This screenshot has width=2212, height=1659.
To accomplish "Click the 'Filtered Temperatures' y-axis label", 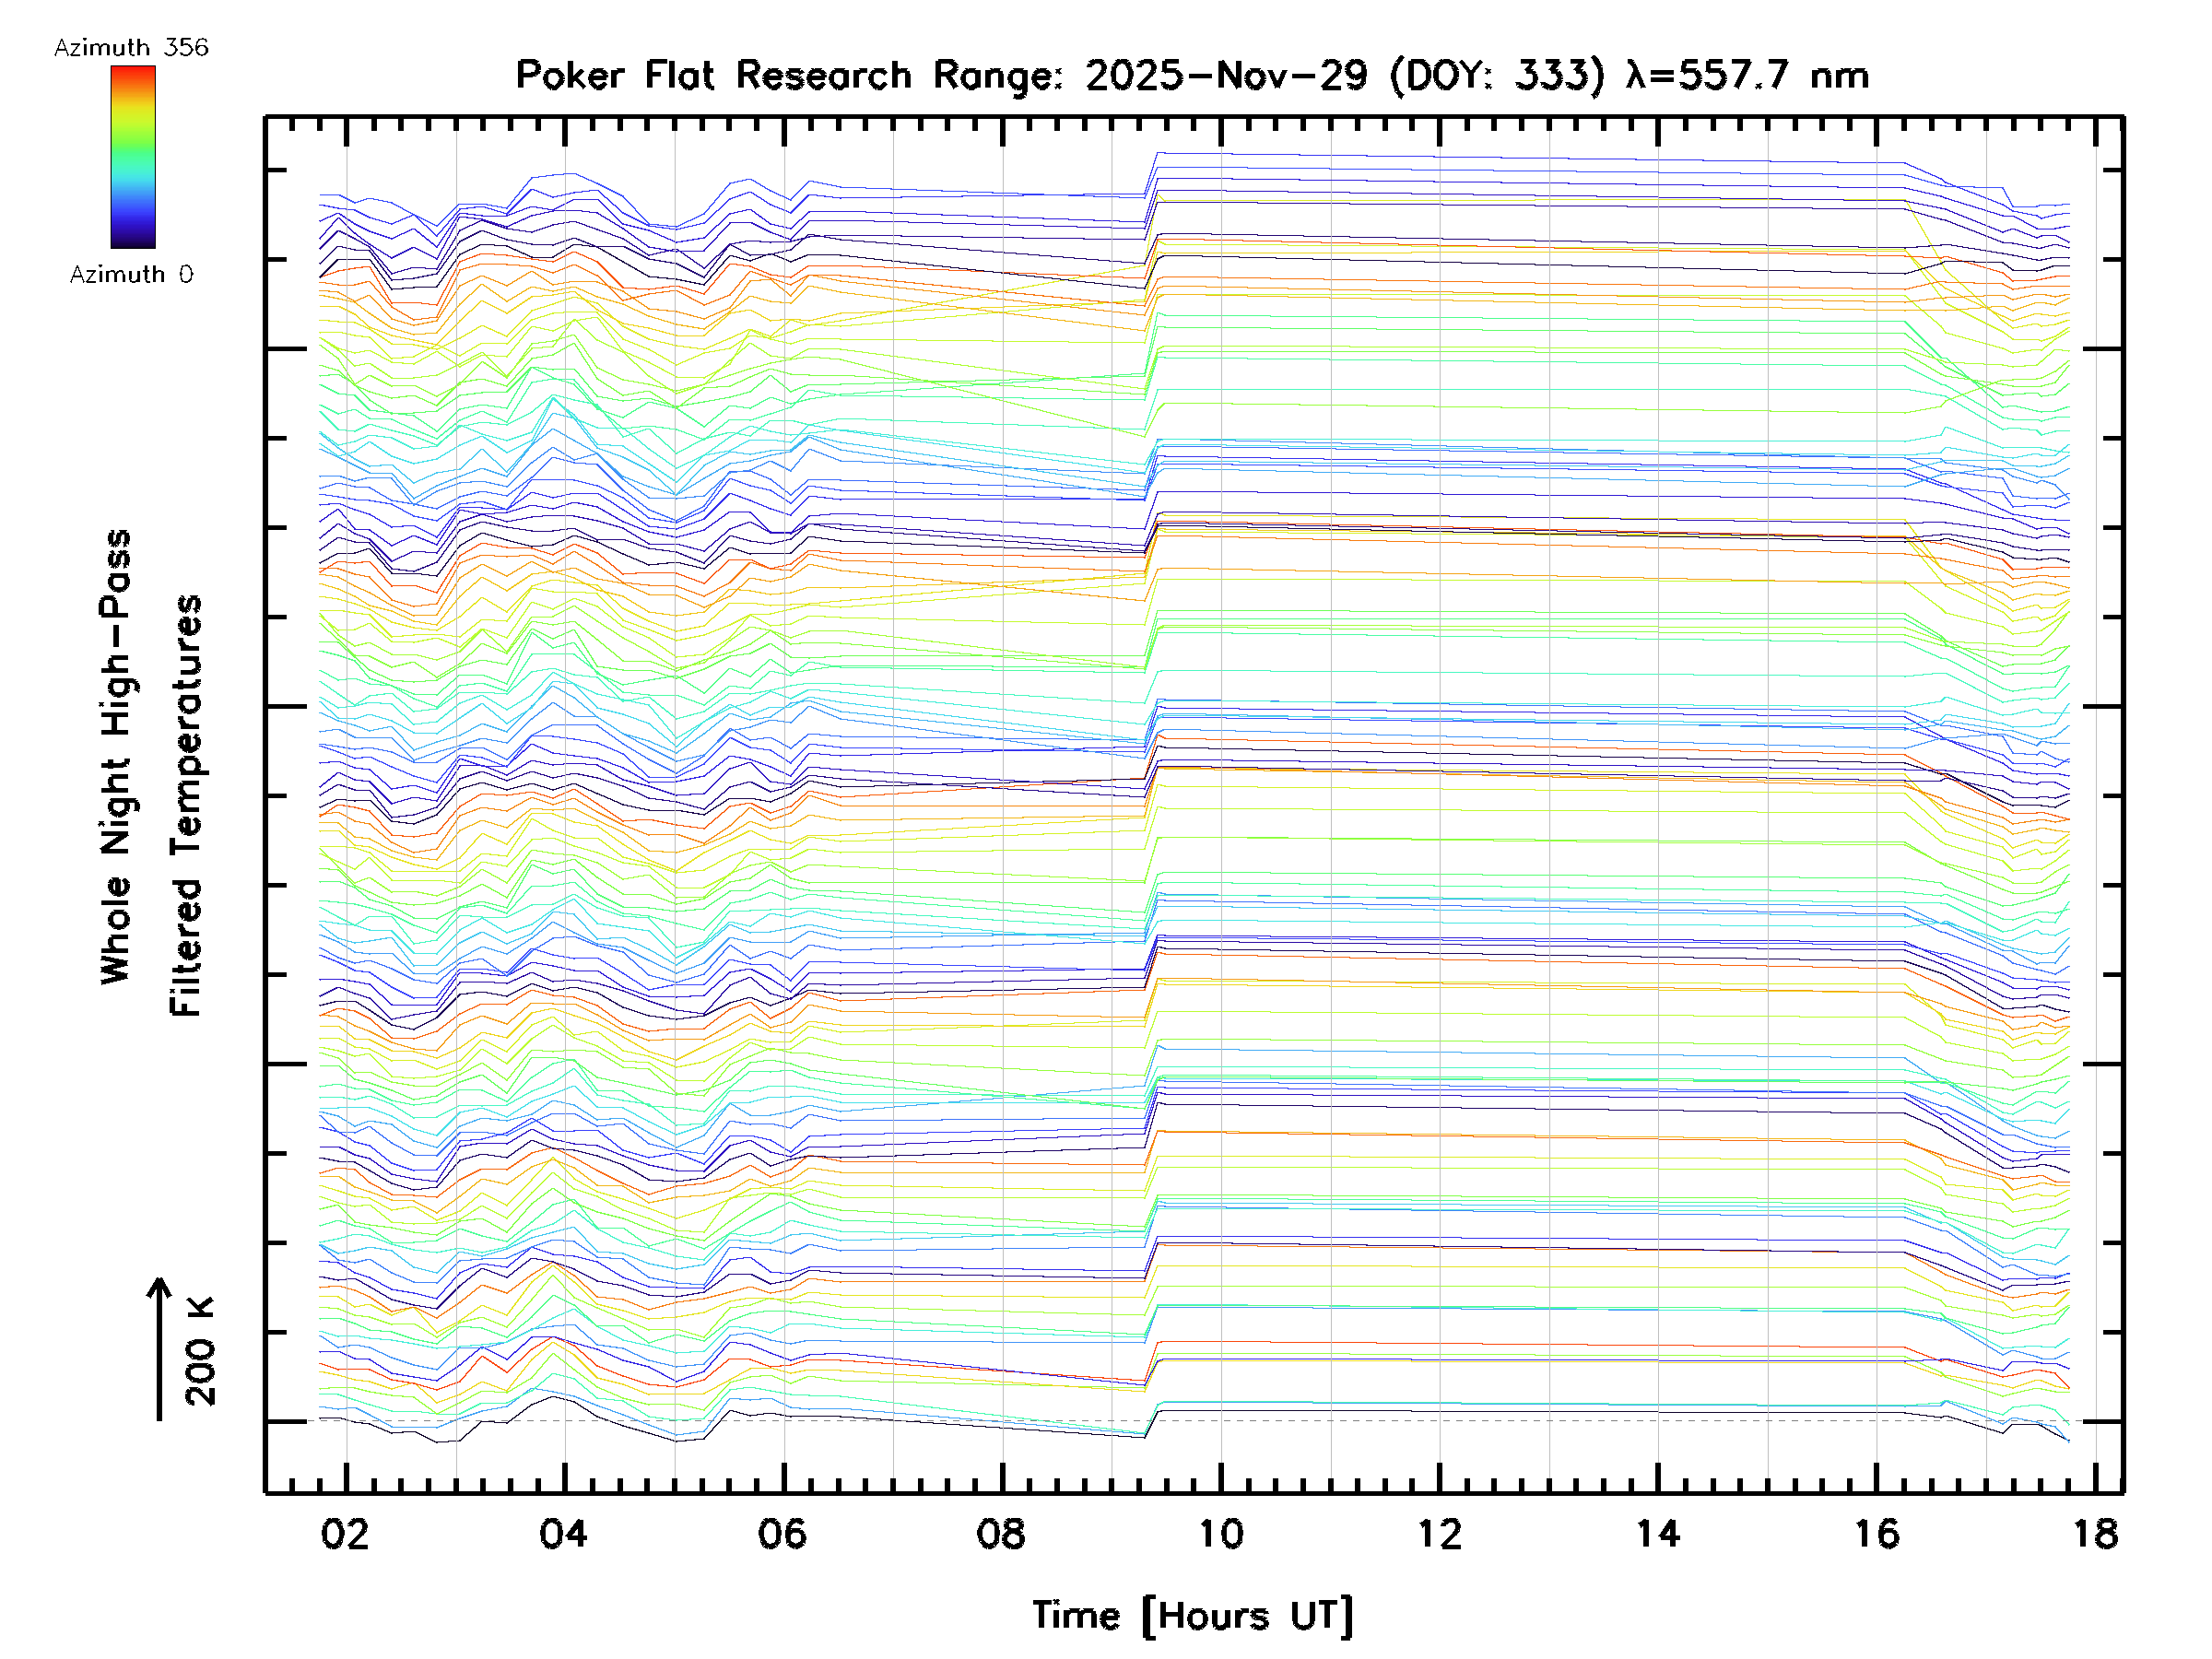I will tap(186, 806).
